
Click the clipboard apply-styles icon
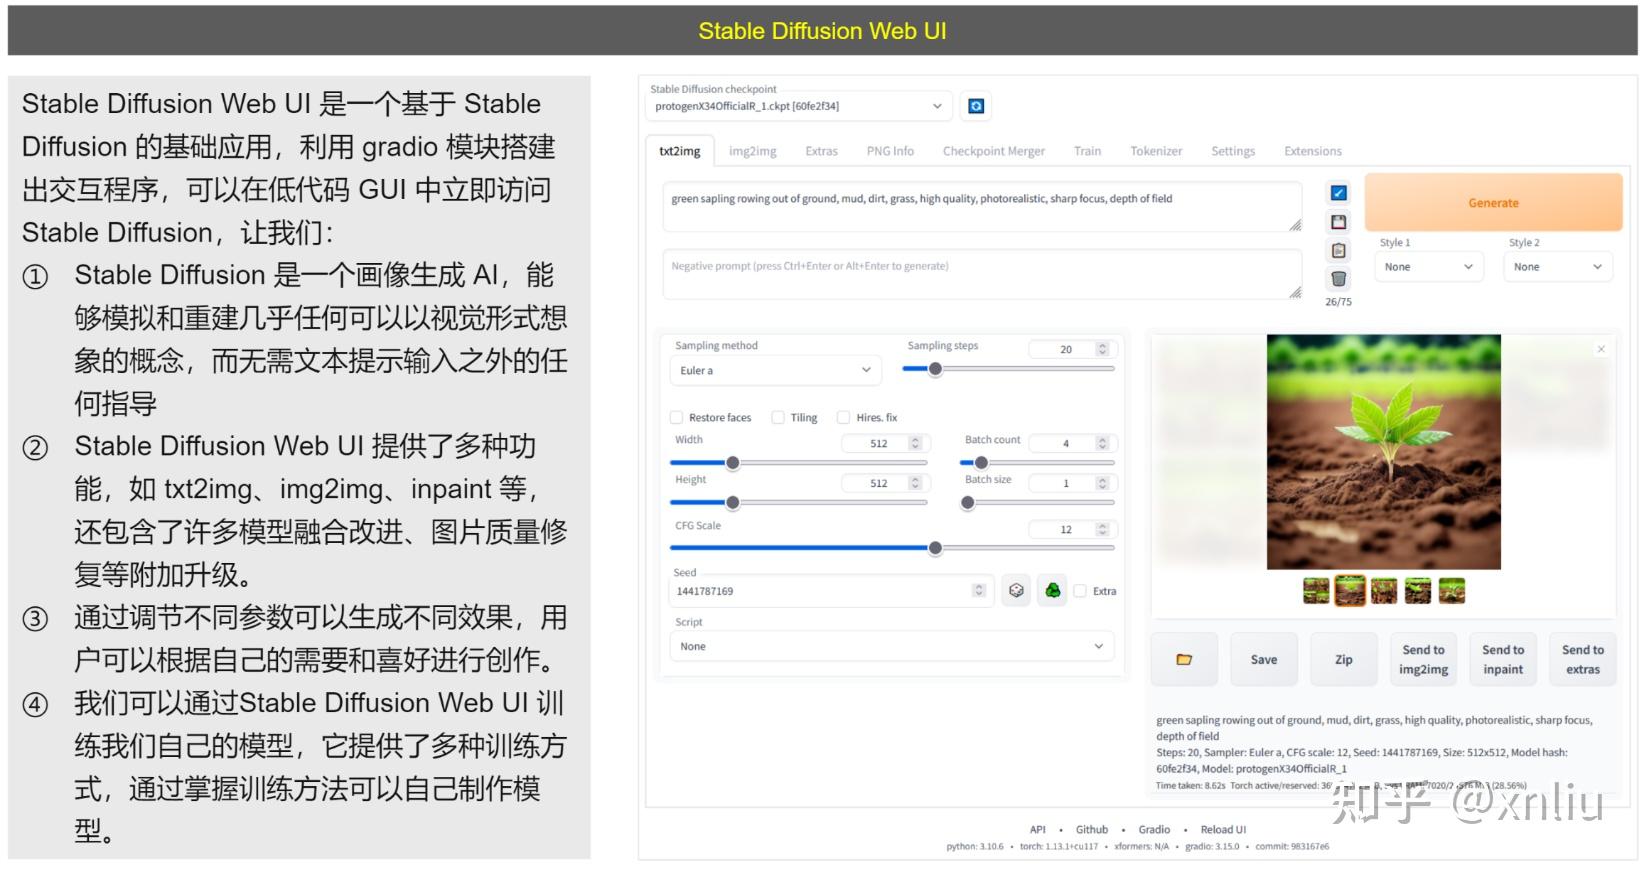pos(1338,251)
